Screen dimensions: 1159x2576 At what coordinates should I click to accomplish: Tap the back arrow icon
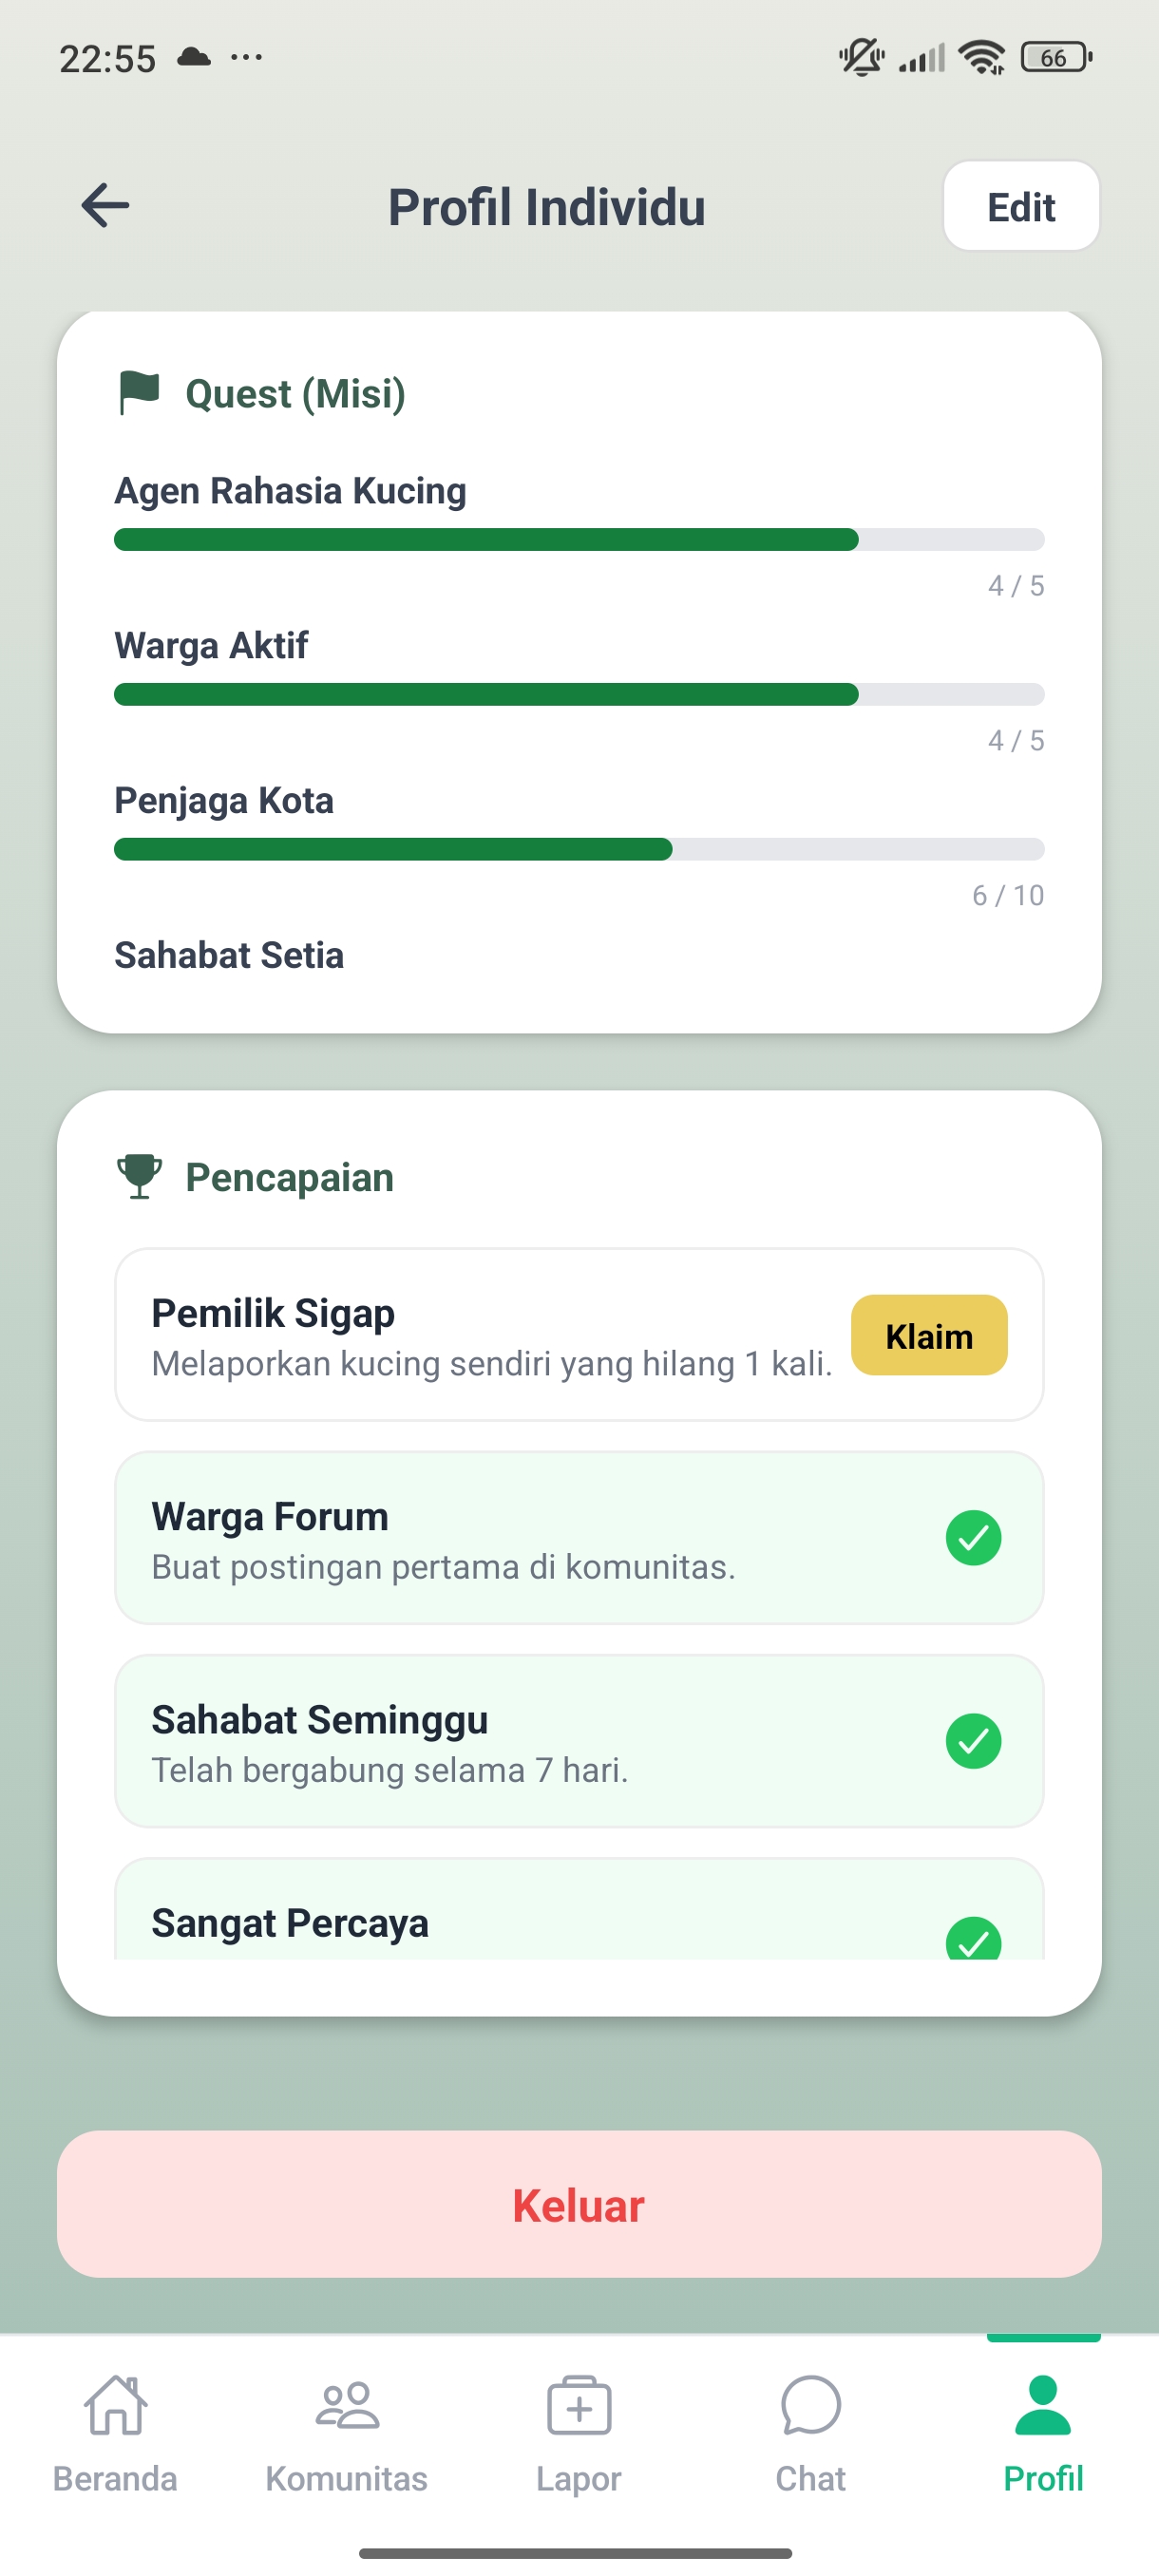point(105,206)
